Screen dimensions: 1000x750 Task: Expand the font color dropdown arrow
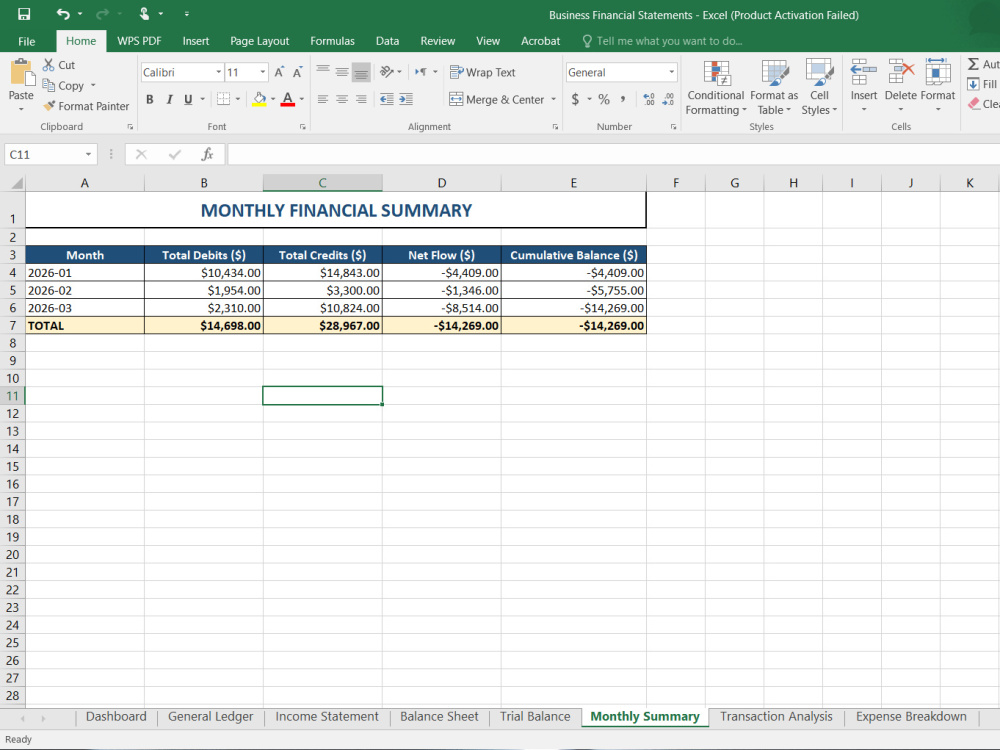pos(302,99)
